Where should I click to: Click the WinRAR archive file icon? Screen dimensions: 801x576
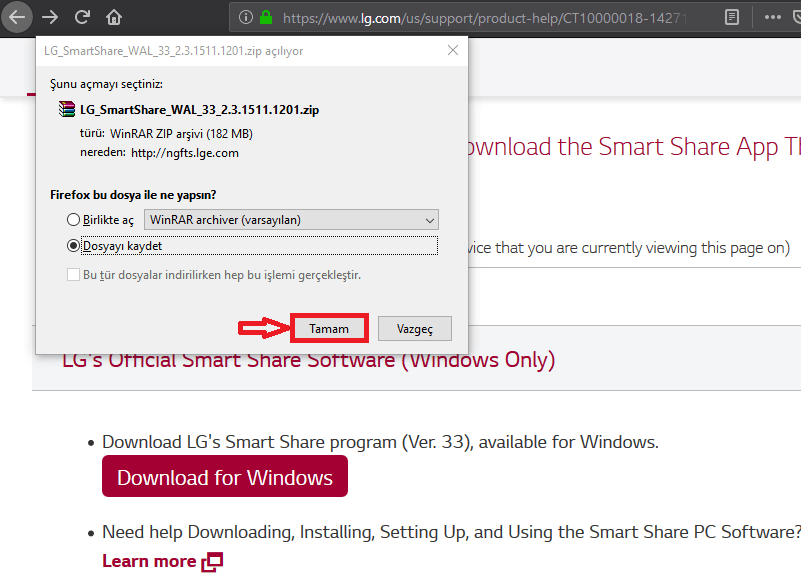[66, 109]
